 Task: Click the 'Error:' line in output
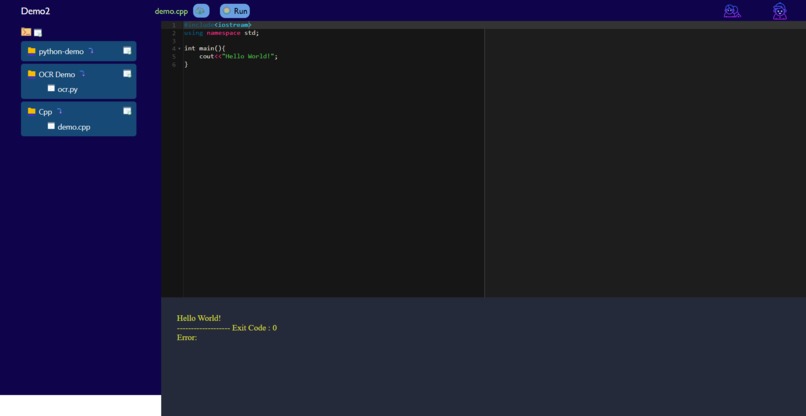tap(187, 338)
